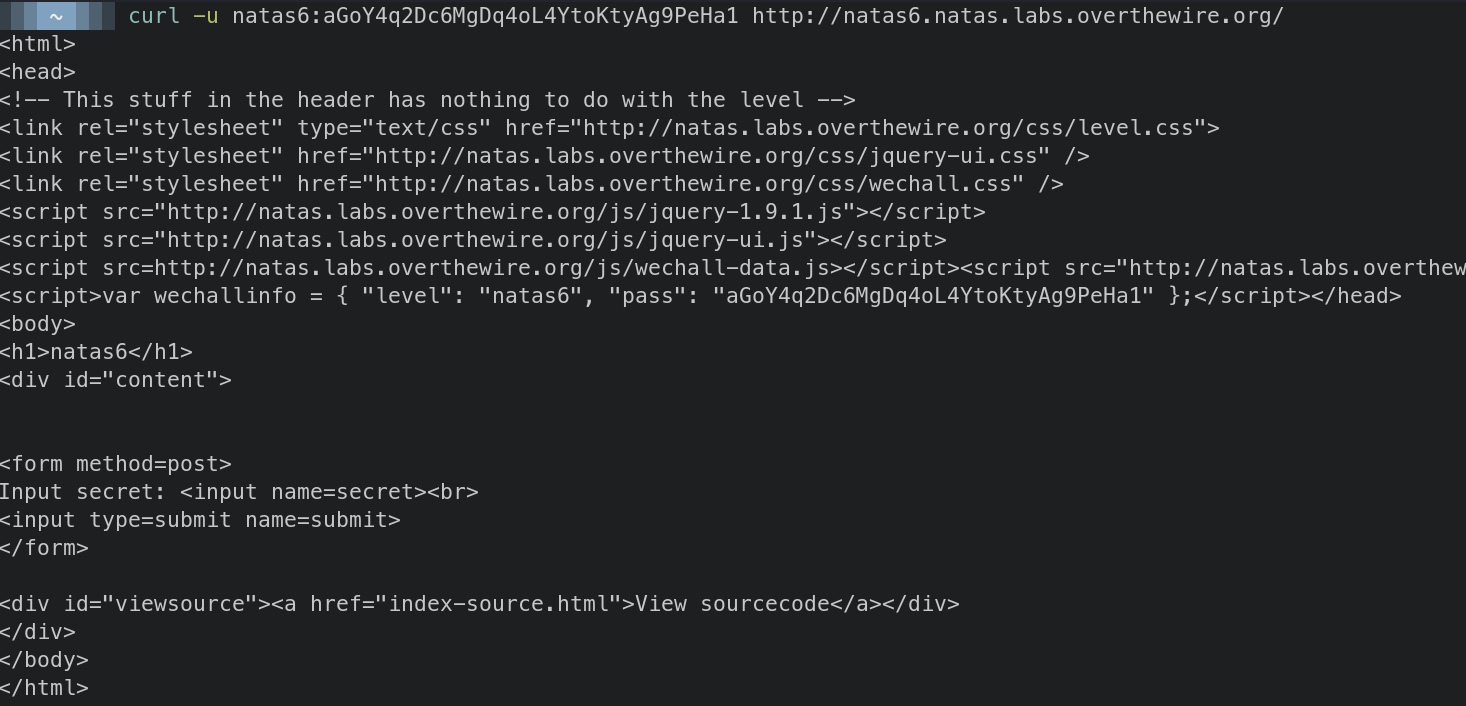Click the div id="content" line

(115, 380)
